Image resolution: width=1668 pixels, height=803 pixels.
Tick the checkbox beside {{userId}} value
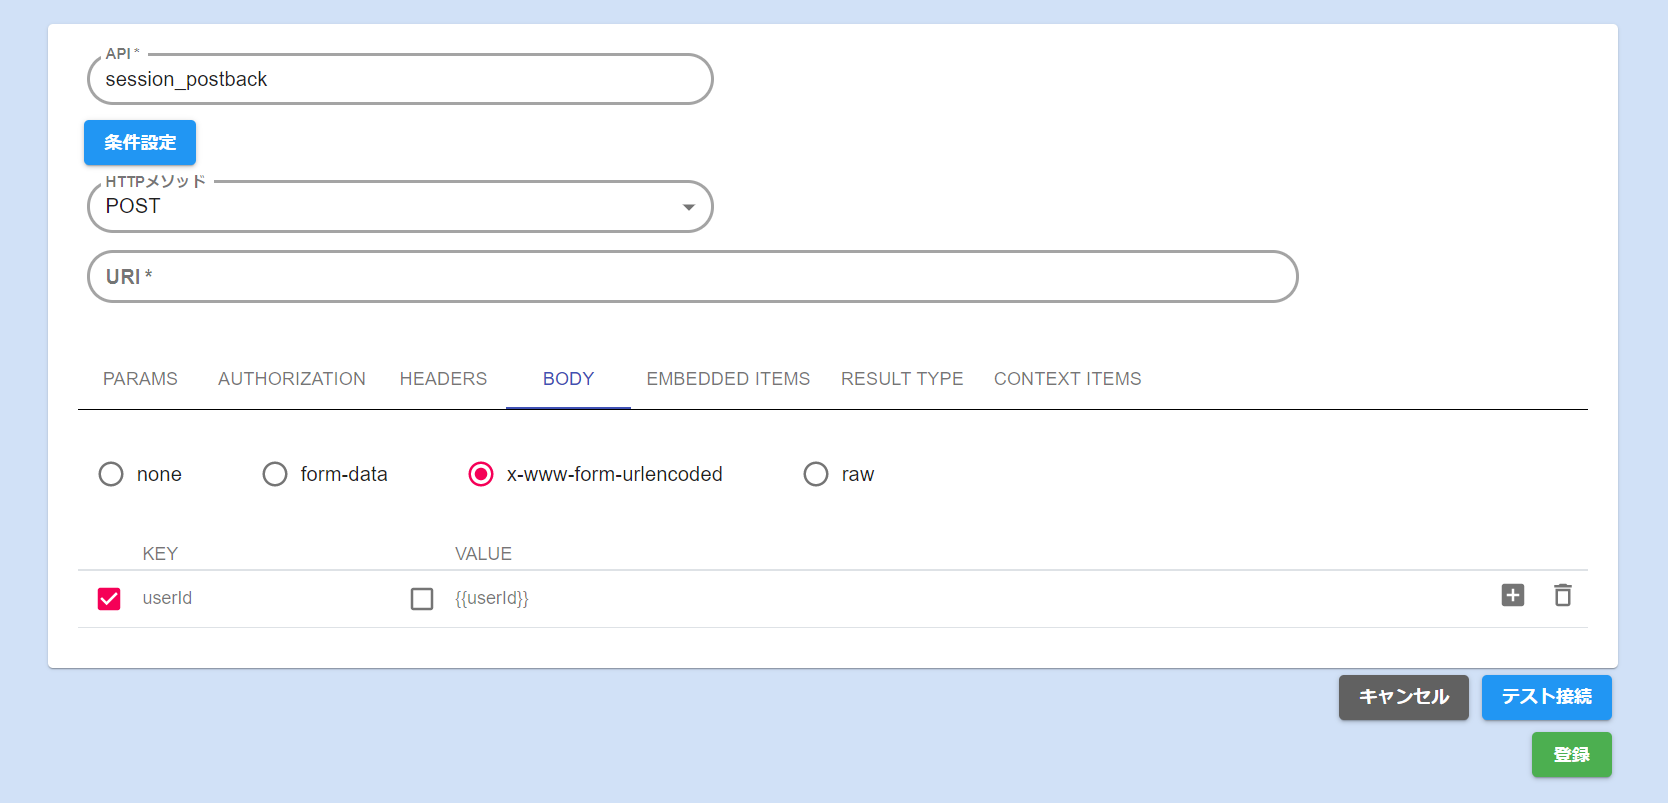422,598
